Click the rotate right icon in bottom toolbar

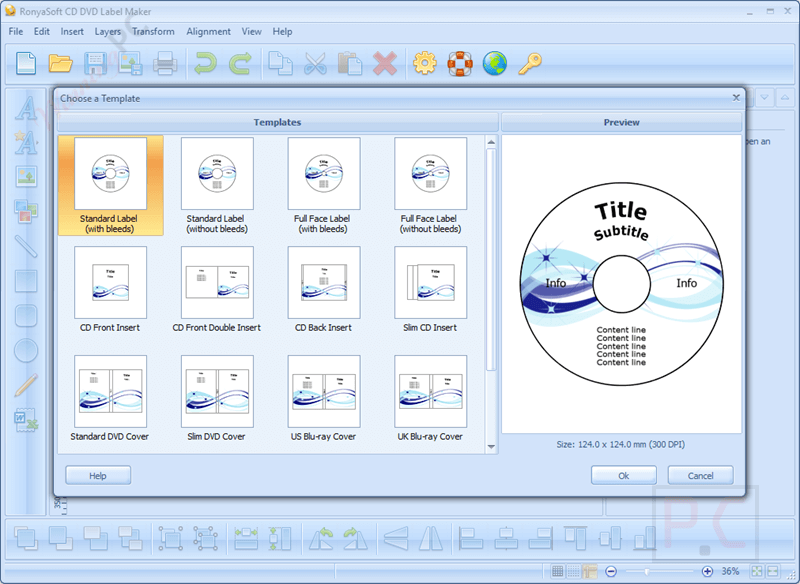[356, 539]
